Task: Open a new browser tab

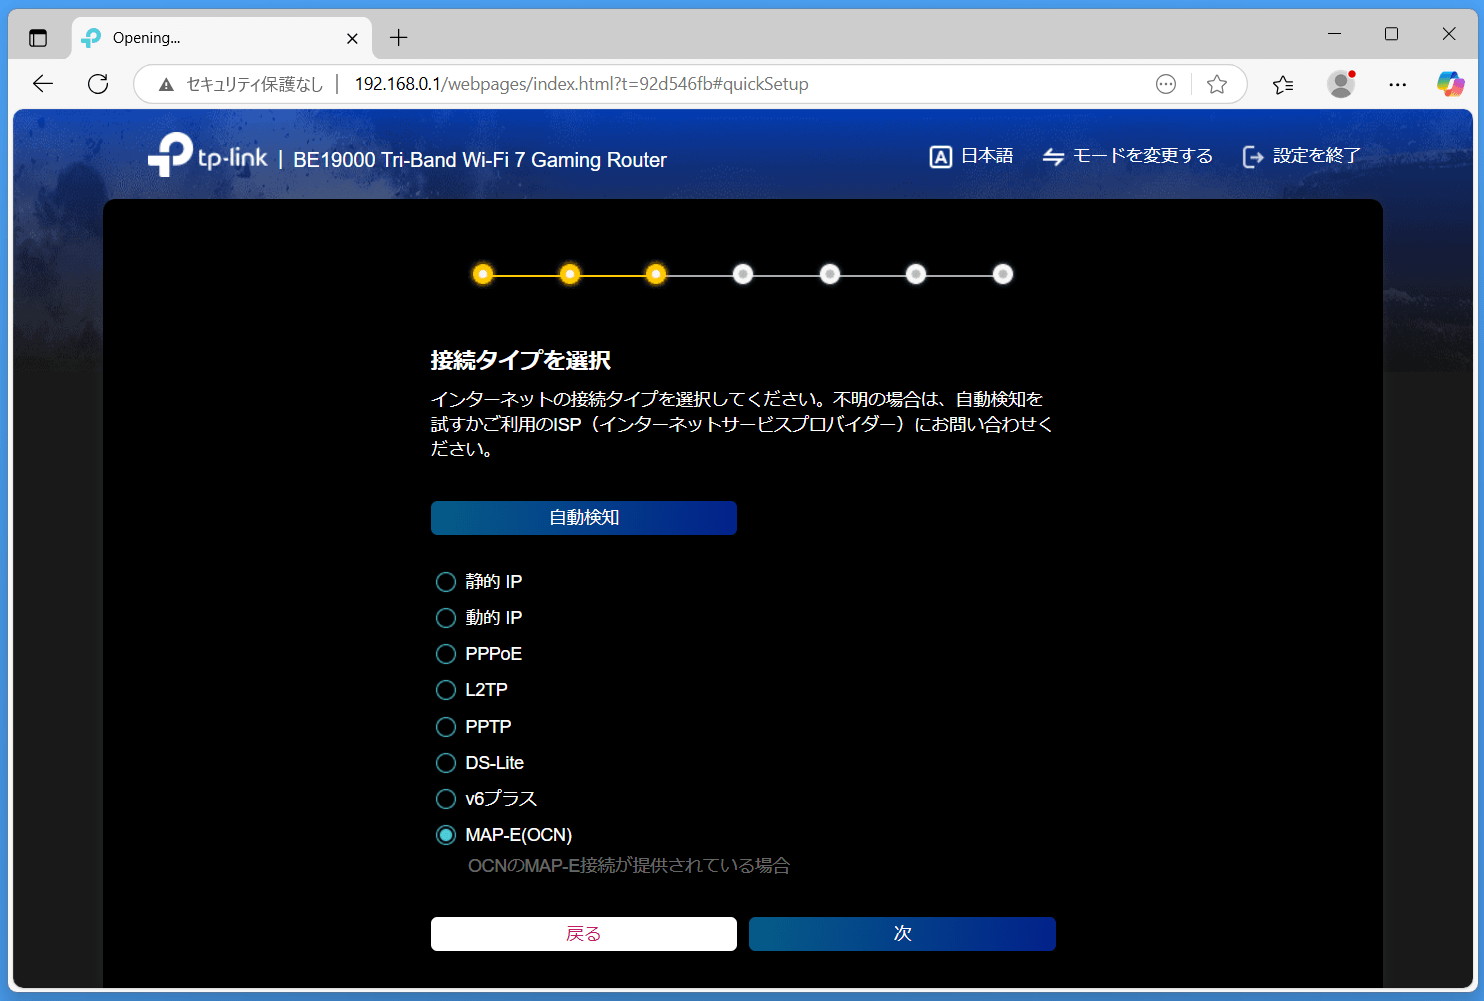Action: (399, 38)
